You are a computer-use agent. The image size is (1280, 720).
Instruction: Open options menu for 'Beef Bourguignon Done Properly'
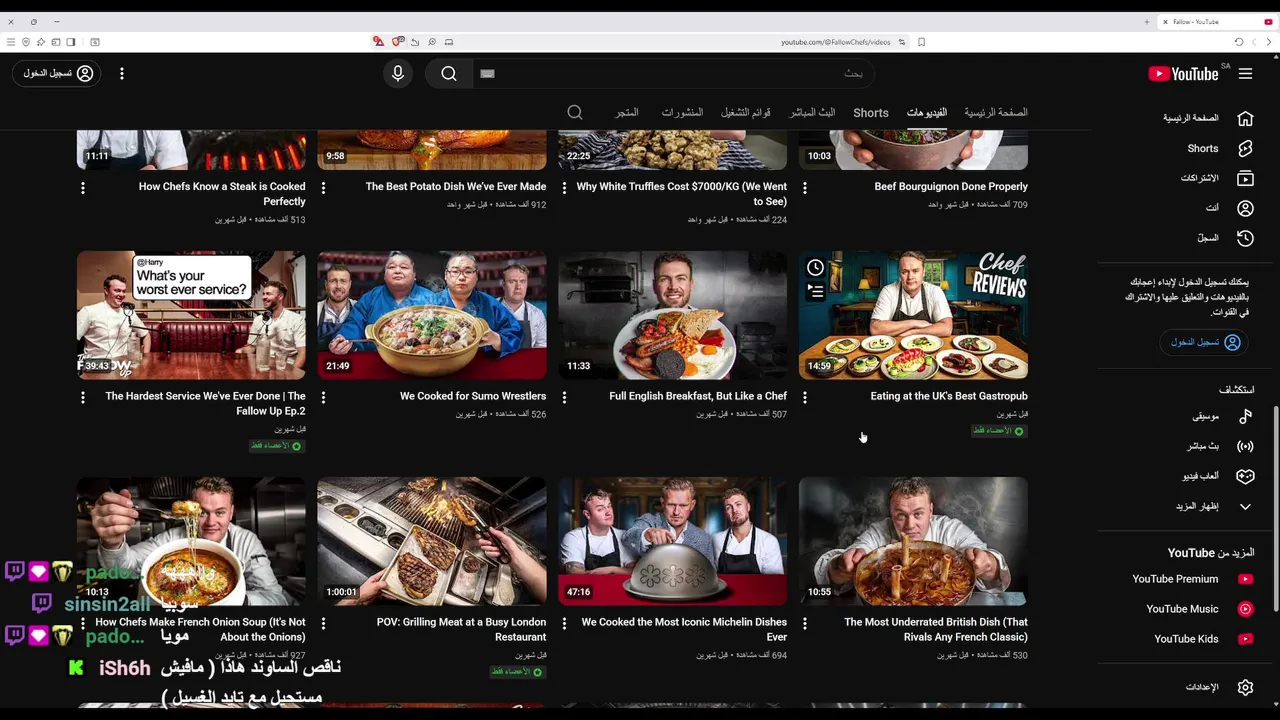tap(805, 187)
